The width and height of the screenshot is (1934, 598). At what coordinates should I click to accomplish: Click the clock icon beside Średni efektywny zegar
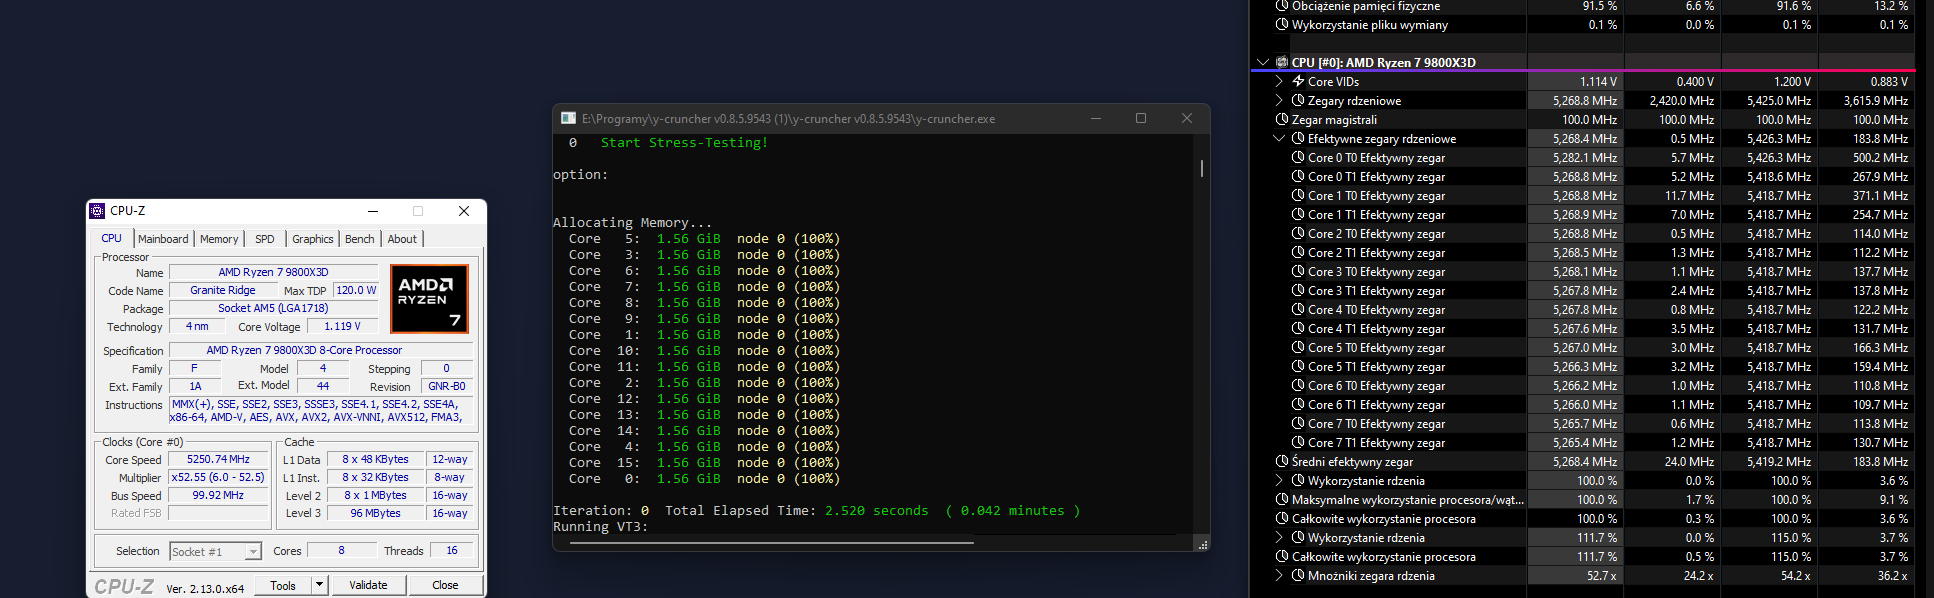coord(1282,461)
